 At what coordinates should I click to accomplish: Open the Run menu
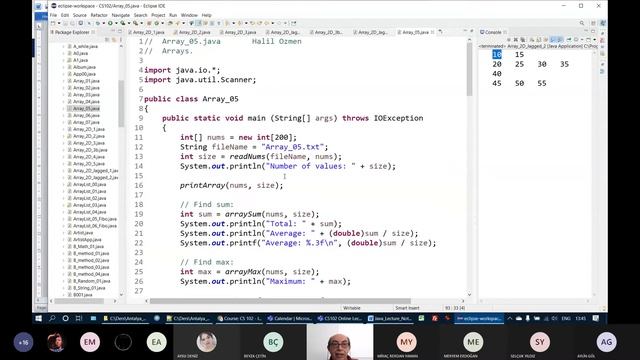click(173, 15)
